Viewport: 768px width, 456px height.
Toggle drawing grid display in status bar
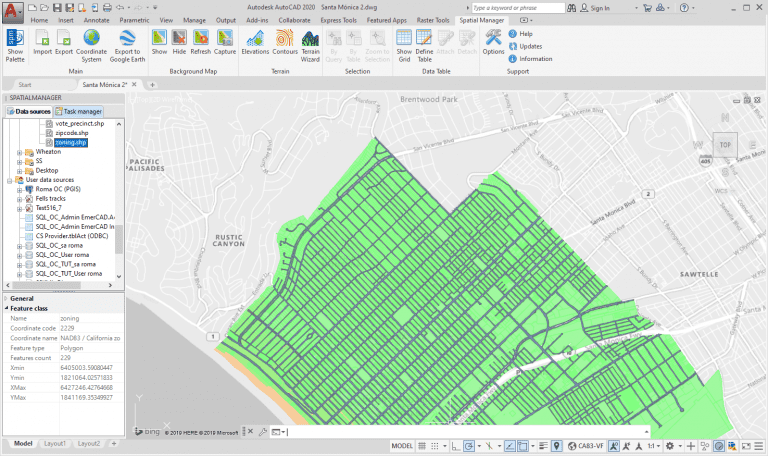coord(422,446)
